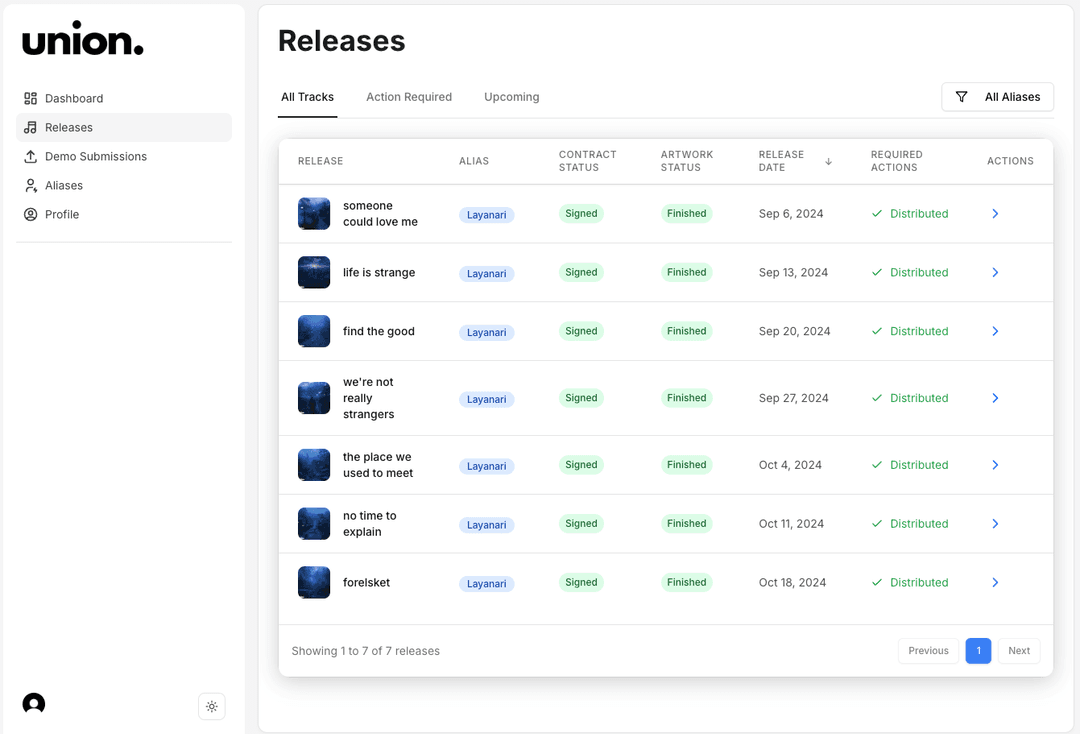Open the All Aliases filter dropdown
This screenshot has height=734, width=1080.
997,97
